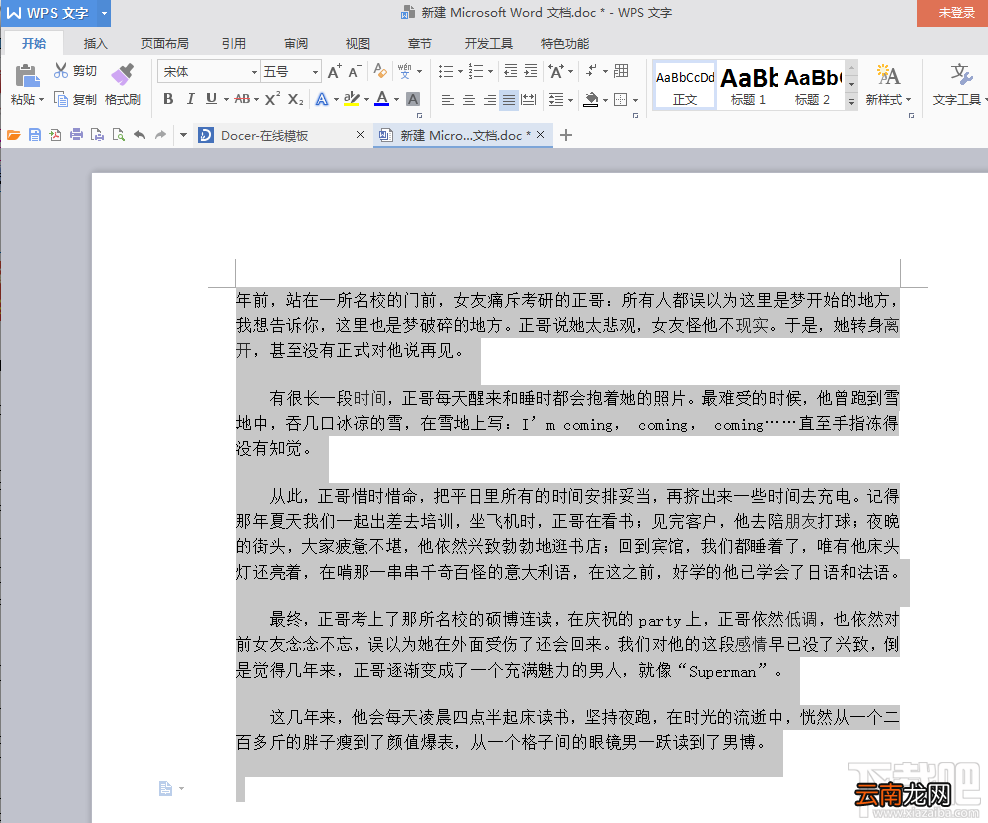Decrease font size with A- icon

coord(355,71)
